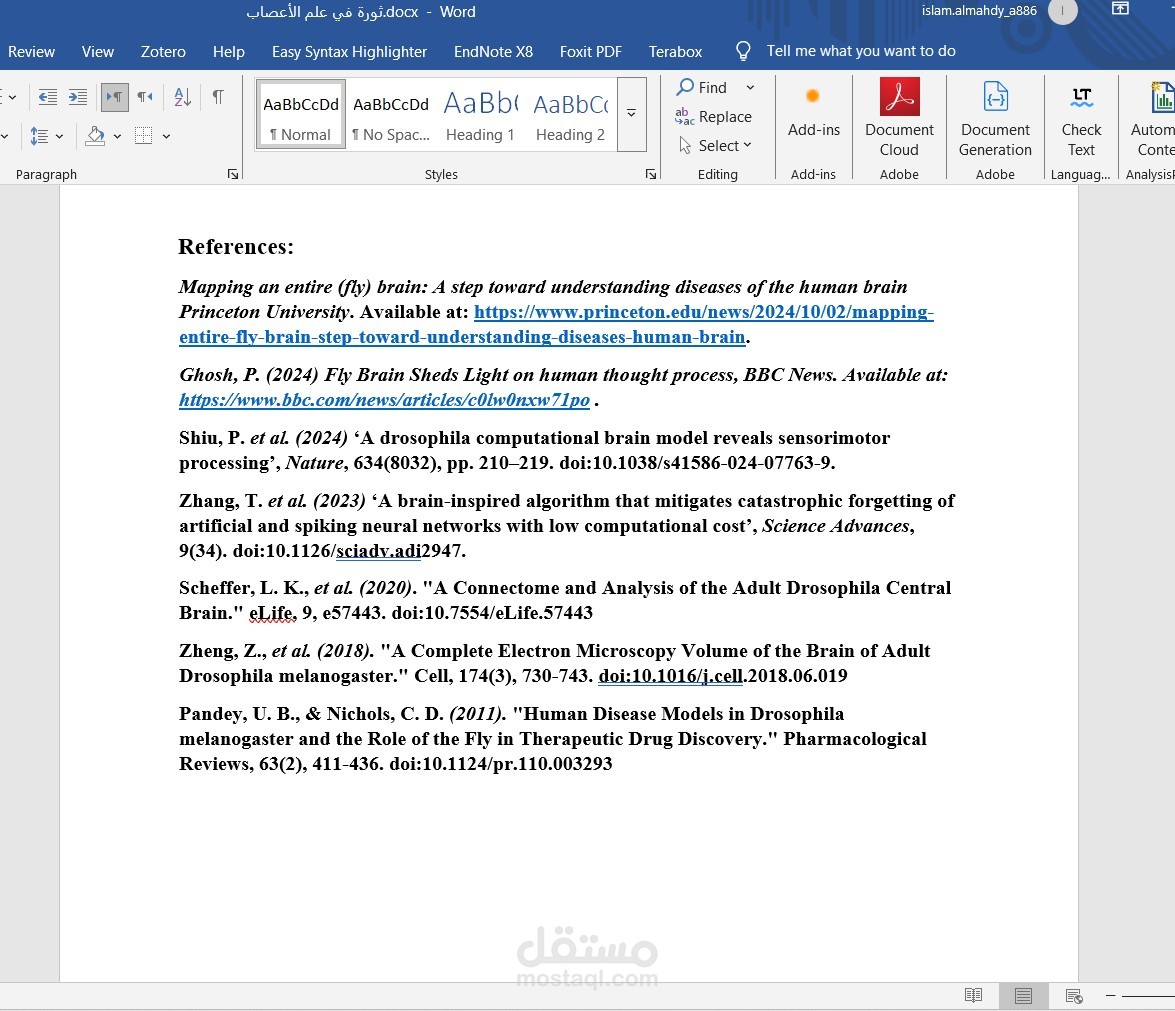Toggle show/hide paragraph marks
The image size is (1175, 1011).
pyautogui.click(x=218, y=97)
